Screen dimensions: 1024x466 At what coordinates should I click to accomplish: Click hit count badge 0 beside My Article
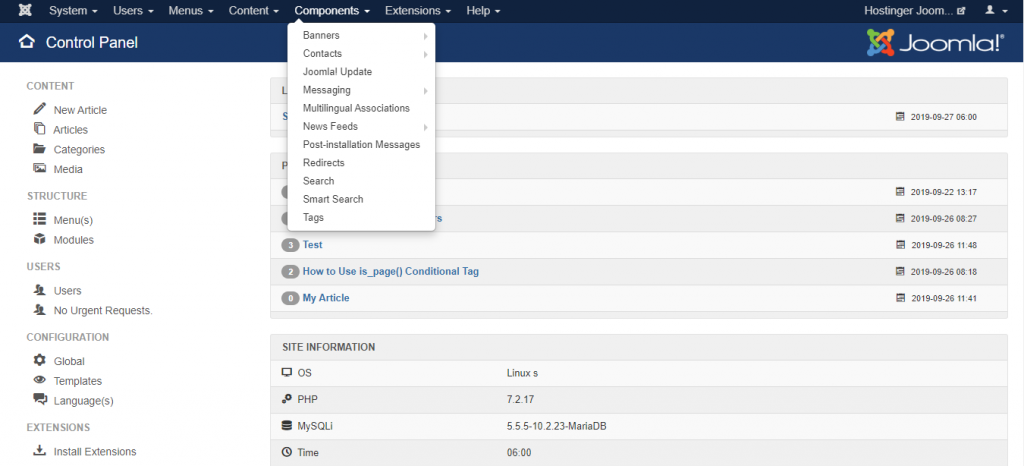[x=290, y=298]
